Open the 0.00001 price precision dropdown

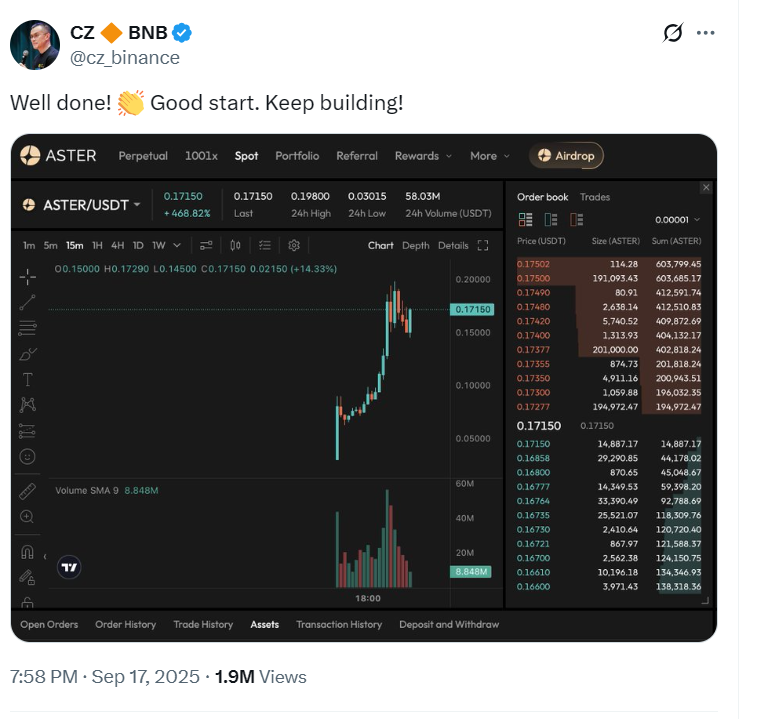[x=677, y=220]
